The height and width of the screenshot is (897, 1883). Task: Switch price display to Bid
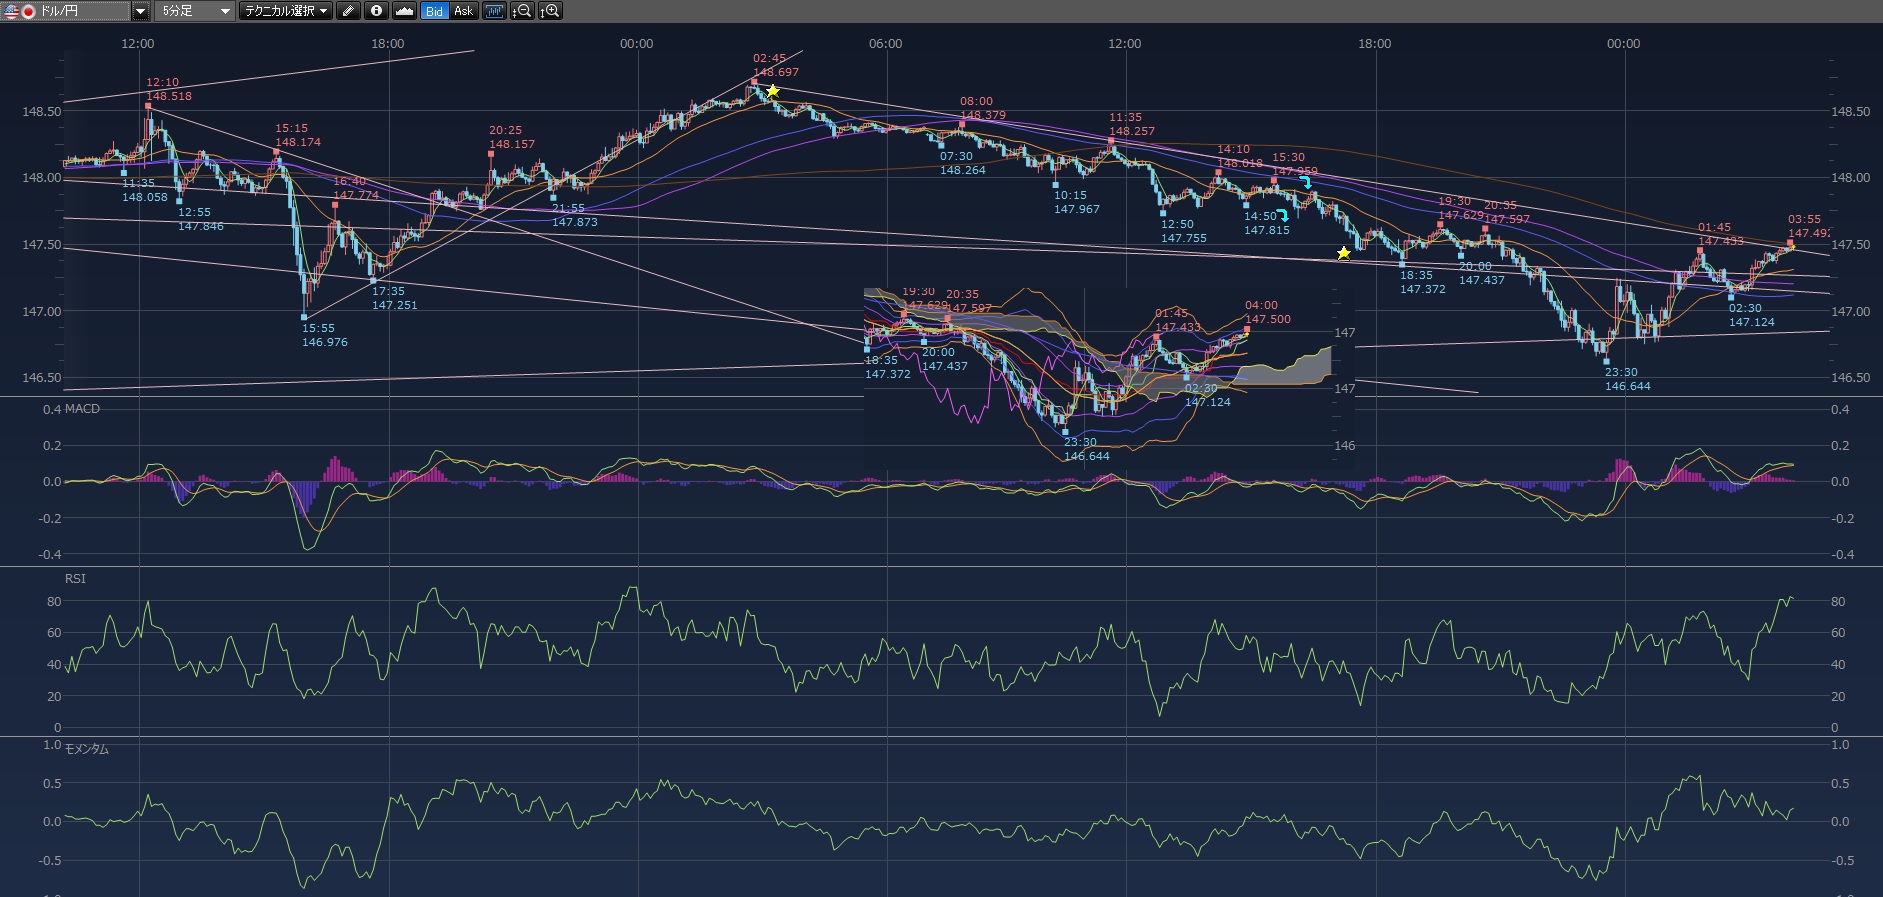[x=434, y=11]
